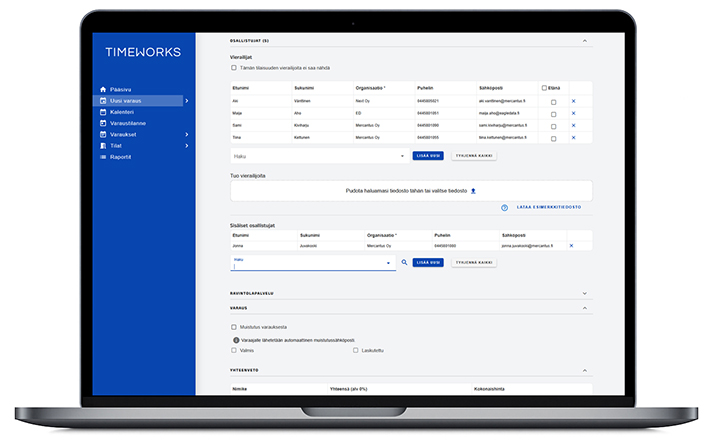Tick the Estänä checkbox for Maija Aho
Viewport: 717px width, 446px height.
(x=554, y=113)
